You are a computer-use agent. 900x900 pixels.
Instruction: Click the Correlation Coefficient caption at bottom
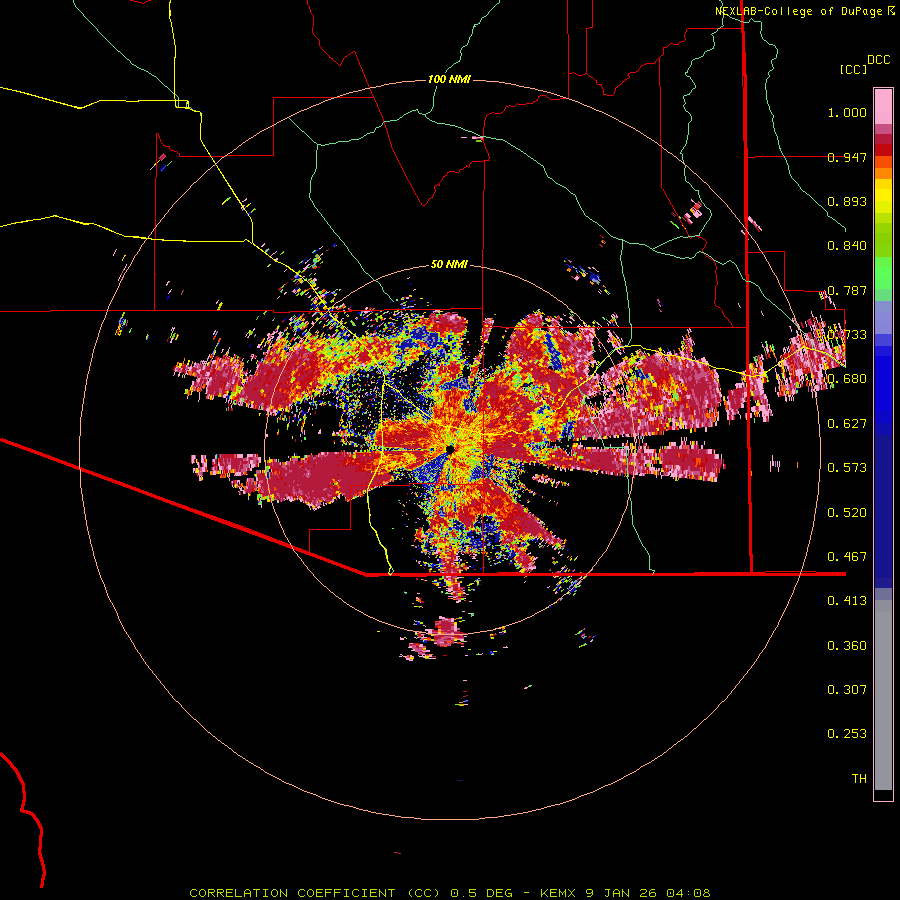(449, 893)
